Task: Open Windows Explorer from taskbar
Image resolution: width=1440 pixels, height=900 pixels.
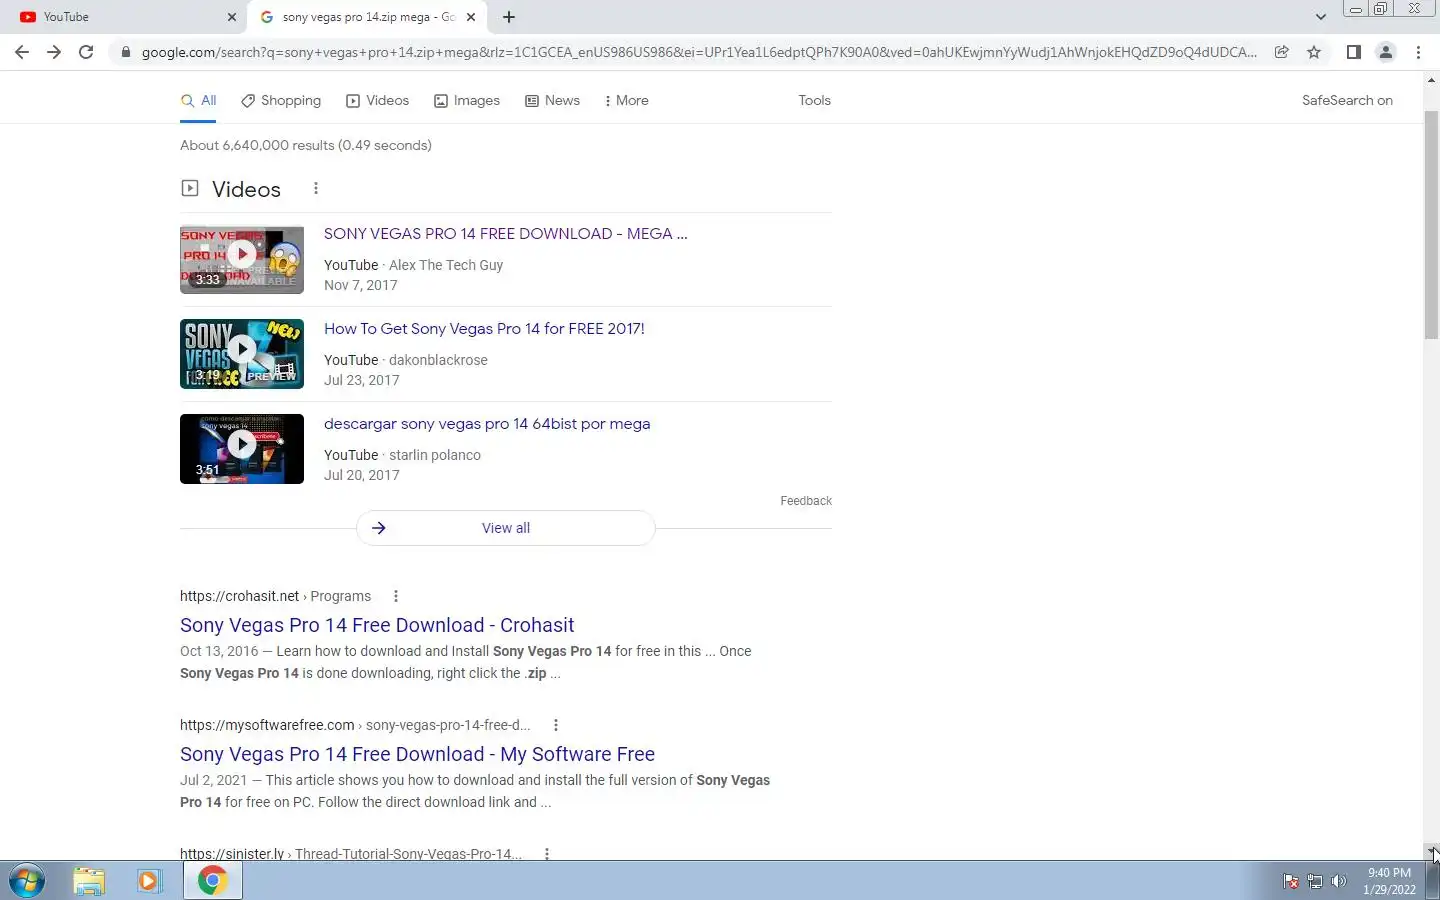Action: point(89,881)
